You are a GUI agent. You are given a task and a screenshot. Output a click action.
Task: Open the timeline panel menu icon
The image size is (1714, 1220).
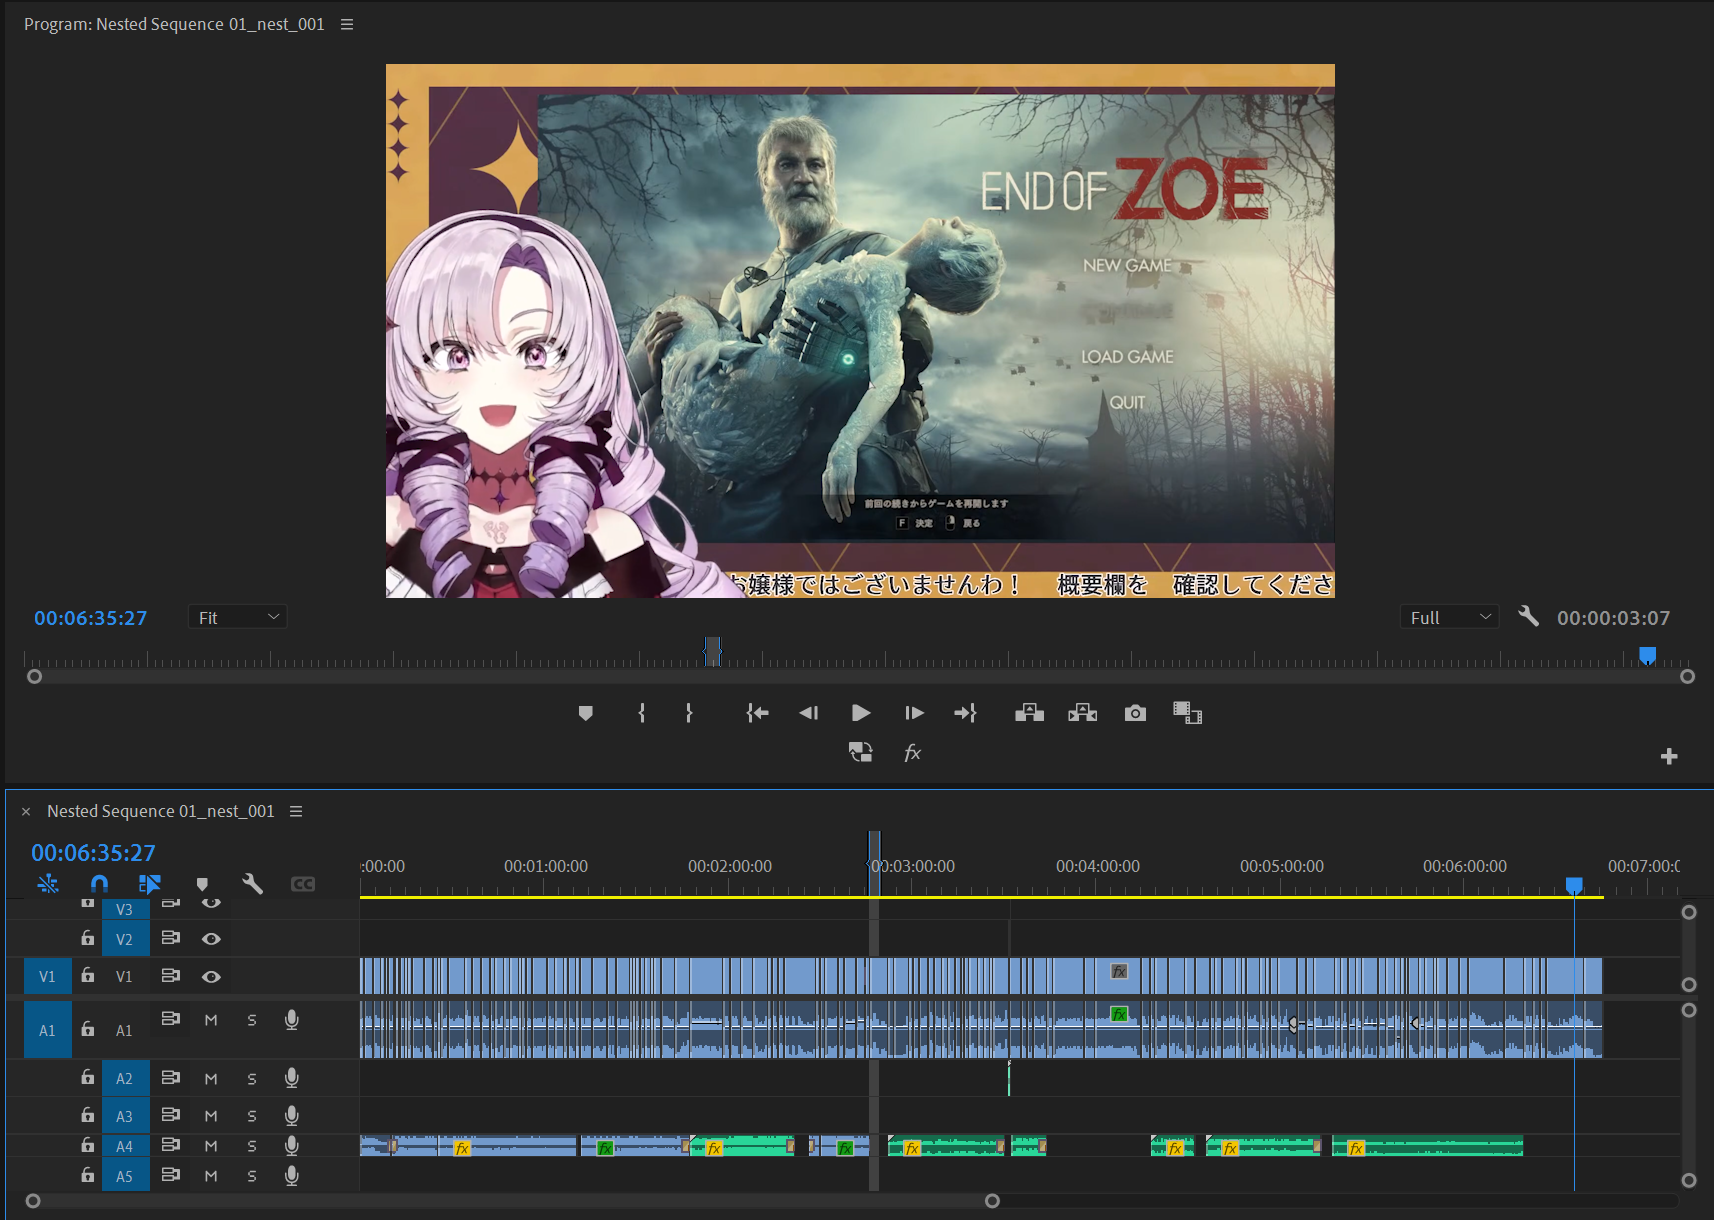tap(296, 811)
